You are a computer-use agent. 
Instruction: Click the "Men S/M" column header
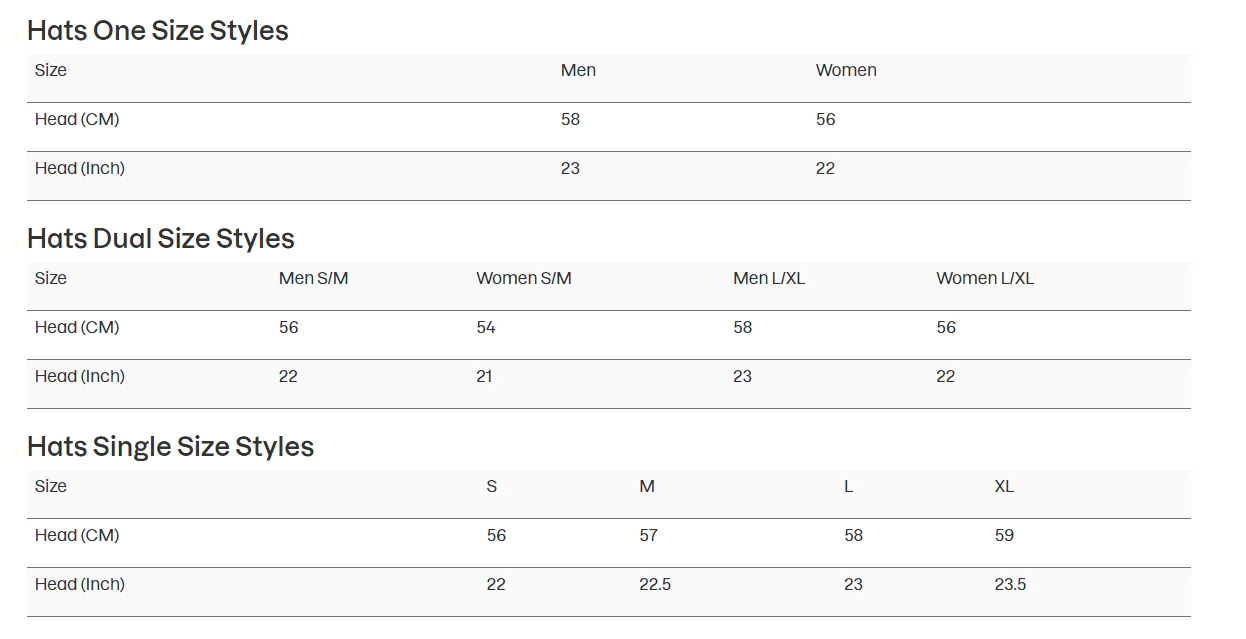point(313,278)
